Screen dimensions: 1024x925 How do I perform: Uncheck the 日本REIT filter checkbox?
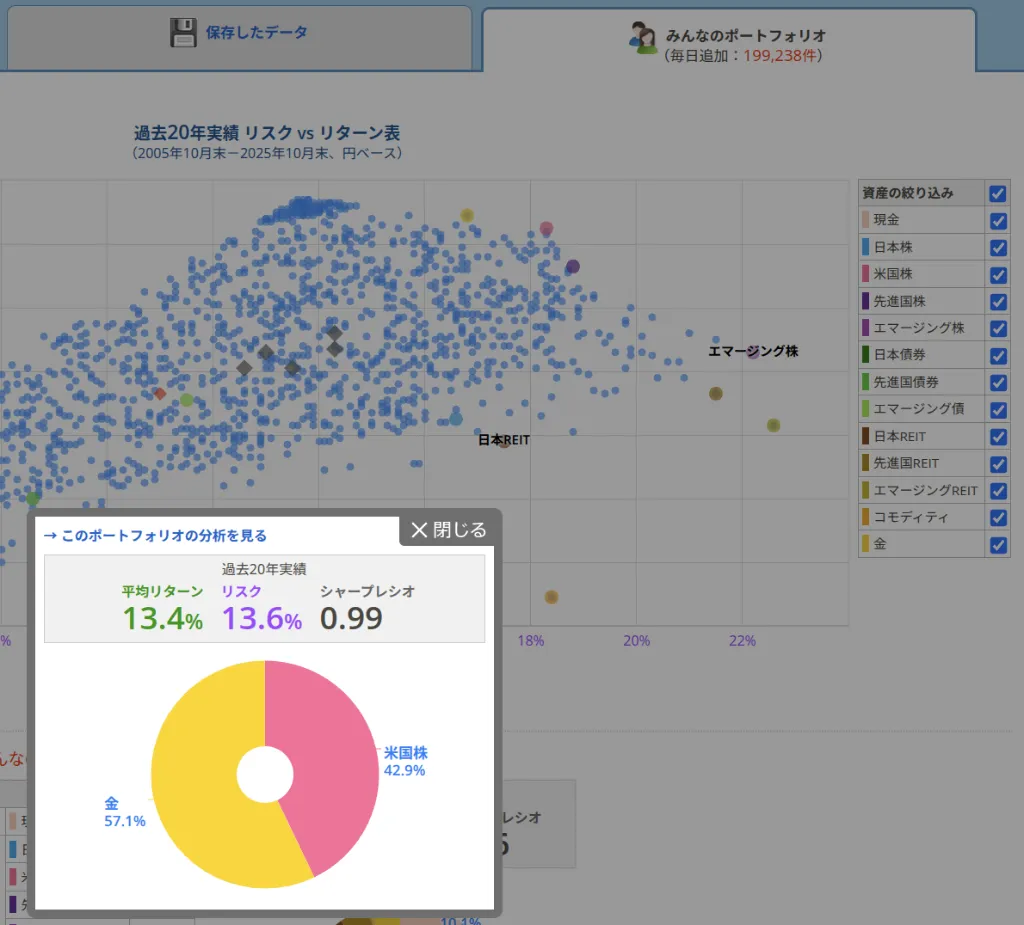997,437
